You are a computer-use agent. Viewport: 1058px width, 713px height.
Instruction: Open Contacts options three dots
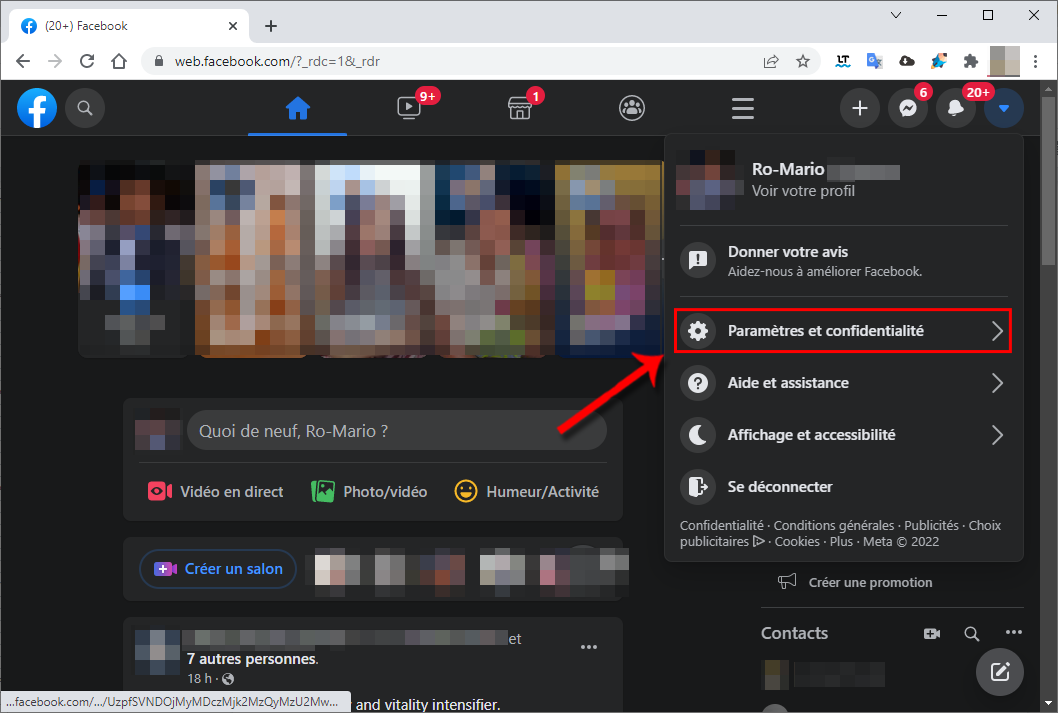point(1013,633)
